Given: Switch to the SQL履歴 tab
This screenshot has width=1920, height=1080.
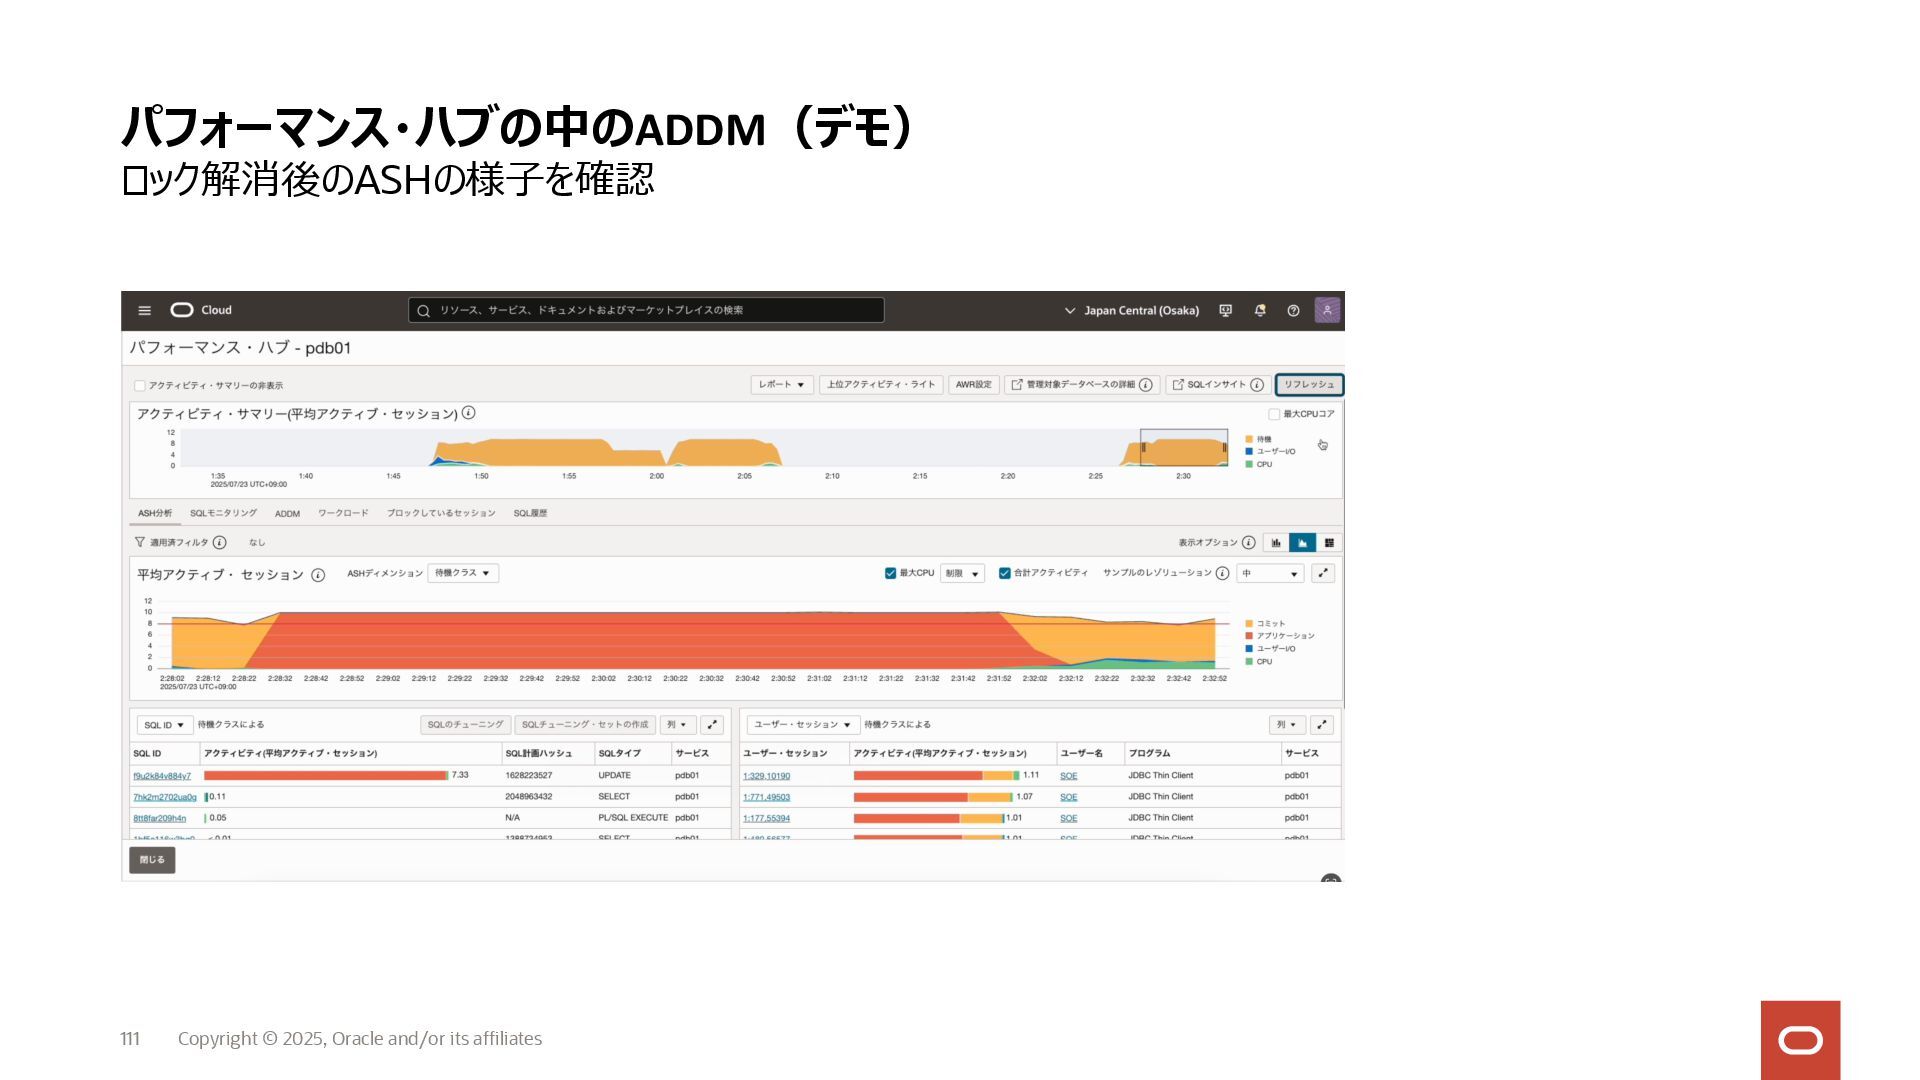Looking at the screenshot, I should coord(530,514).
